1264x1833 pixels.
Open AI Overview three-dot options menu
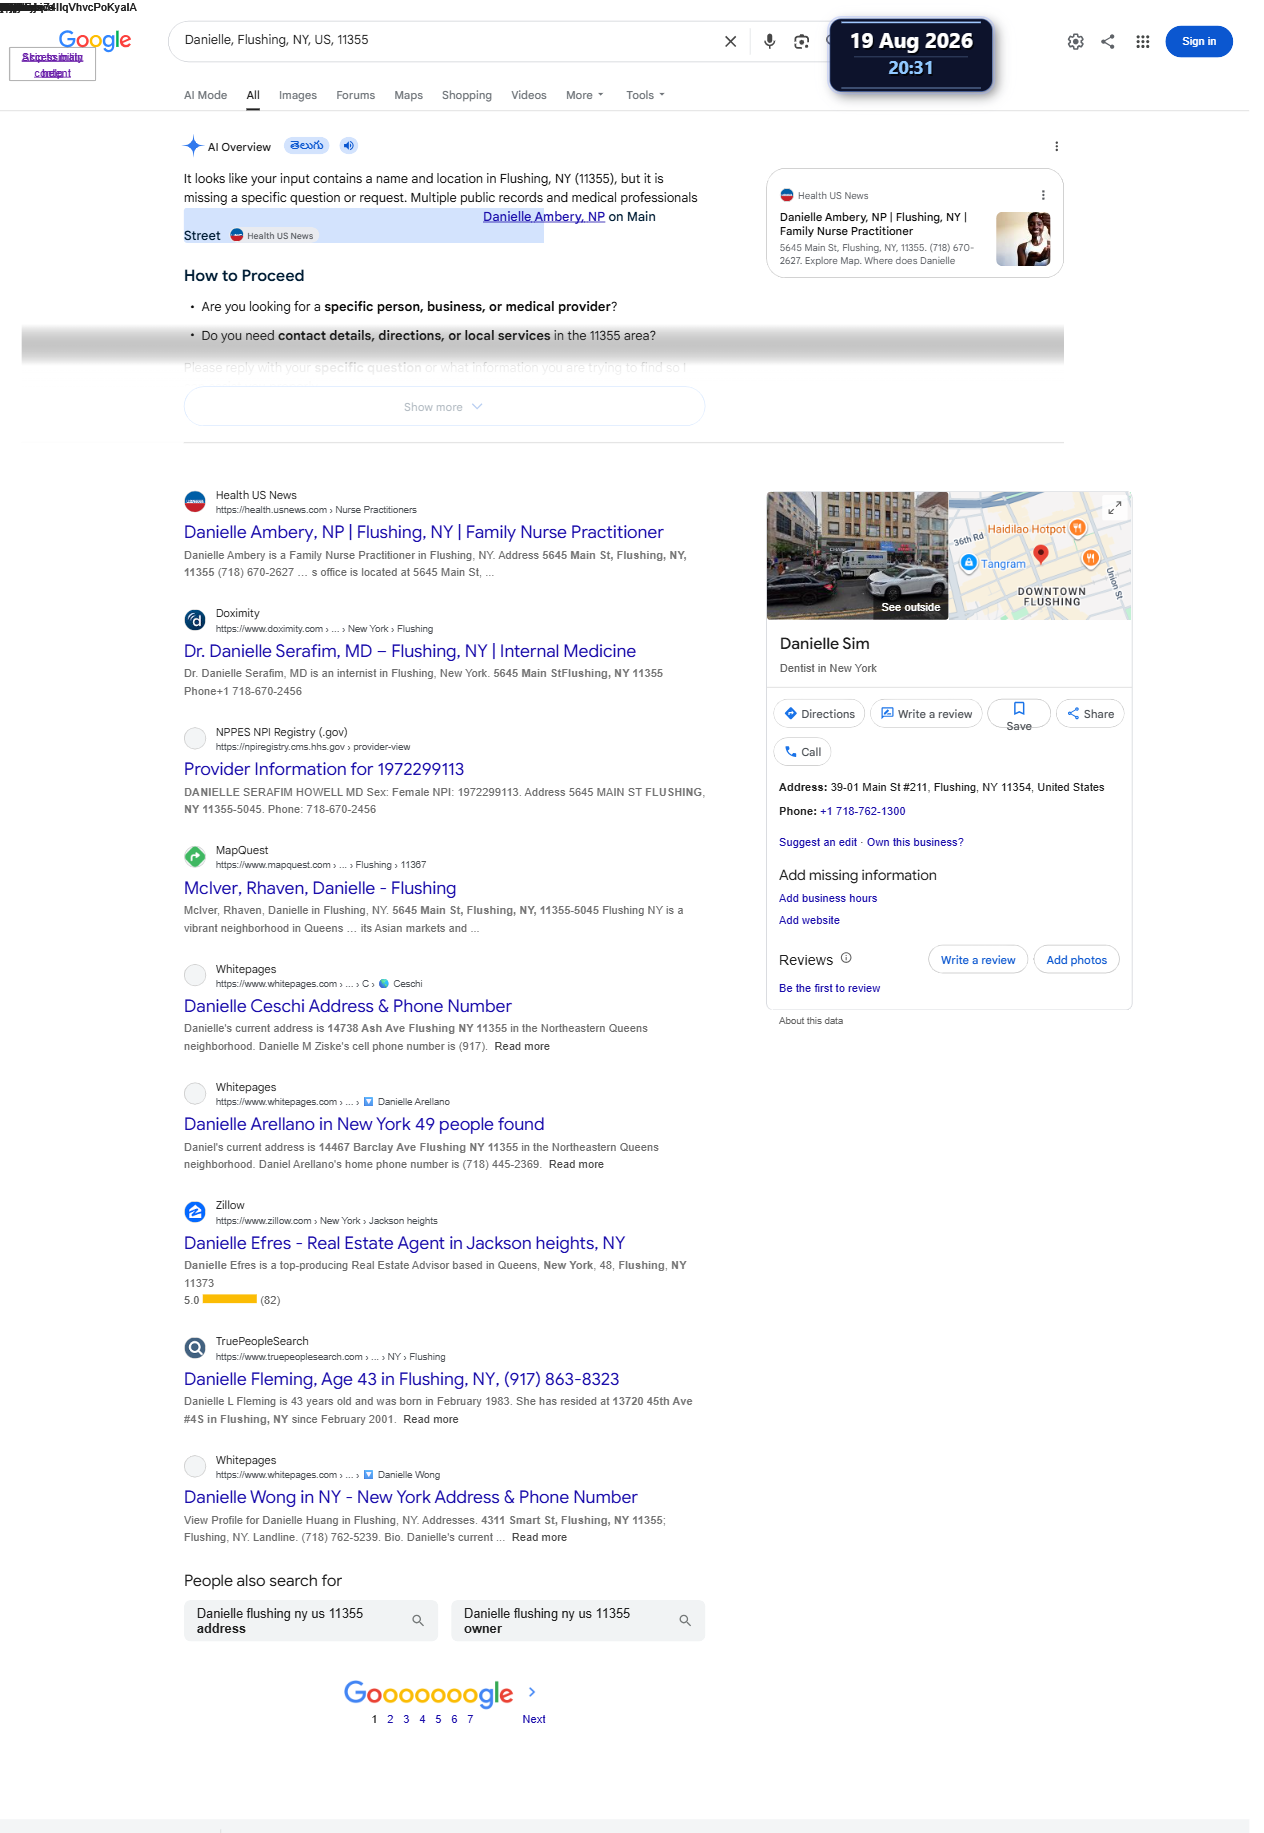click(x=1056, y=146)
